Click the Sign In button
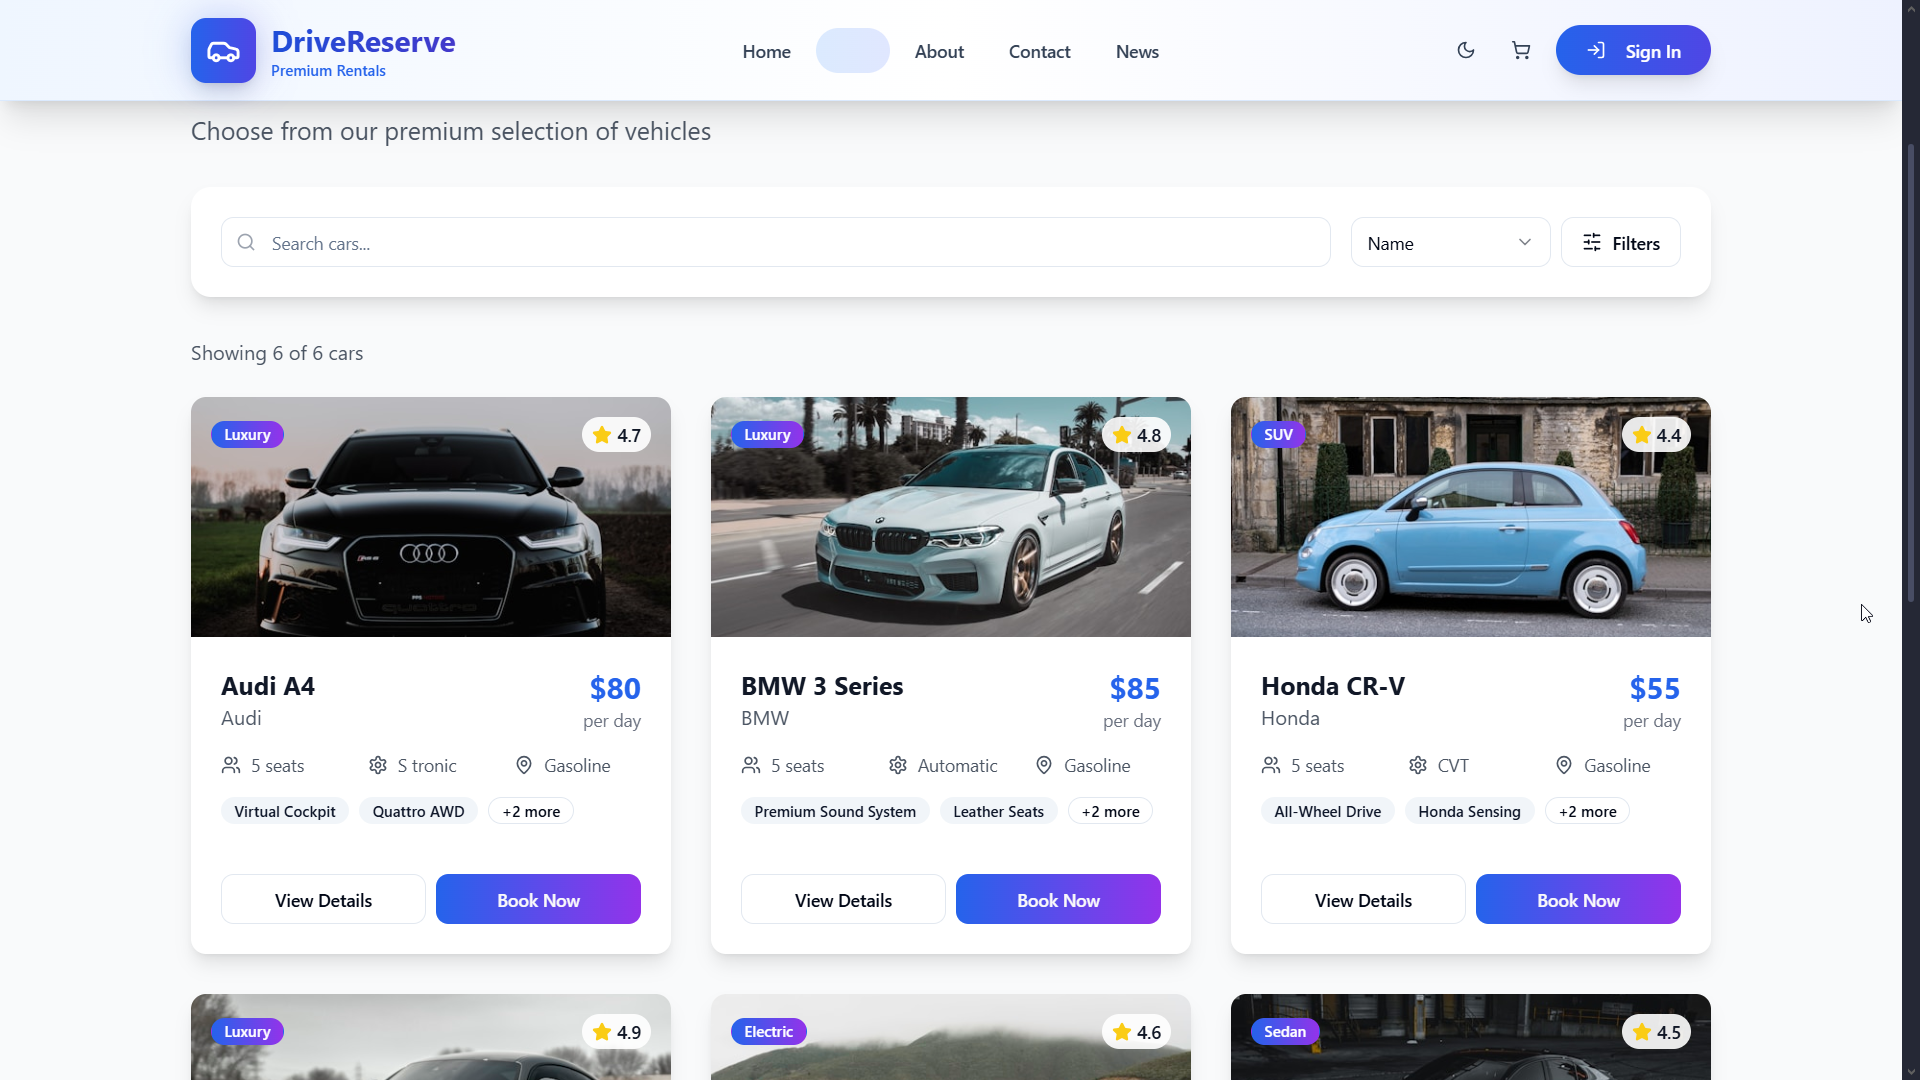 [x=1633, y=51]
